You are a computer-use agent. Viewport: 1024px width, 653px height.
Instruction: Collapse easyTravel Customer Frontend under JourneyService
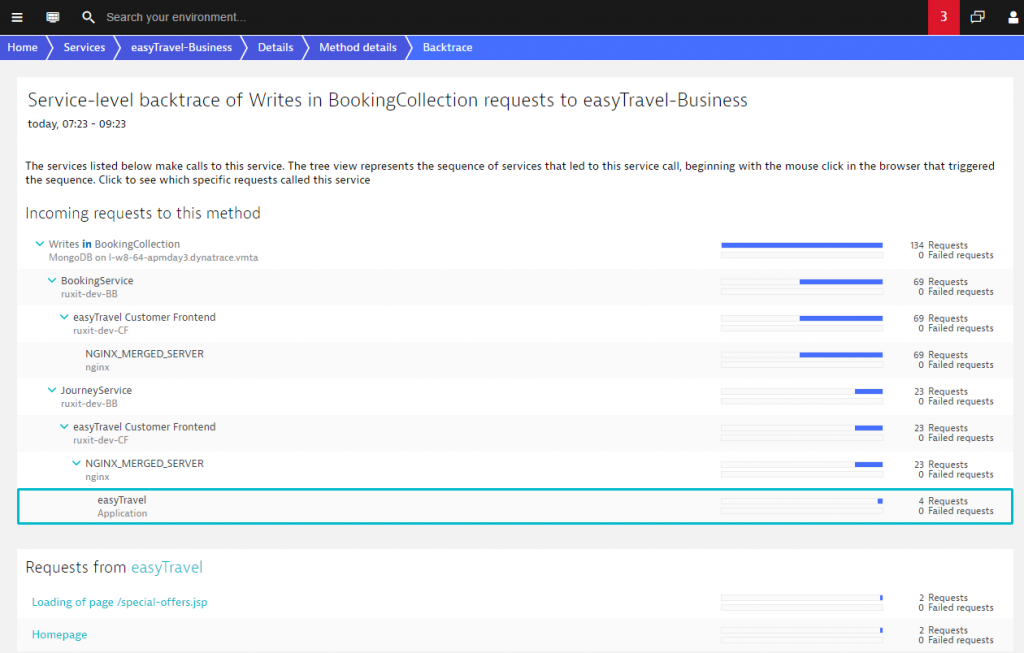click(x=64, y=426)
